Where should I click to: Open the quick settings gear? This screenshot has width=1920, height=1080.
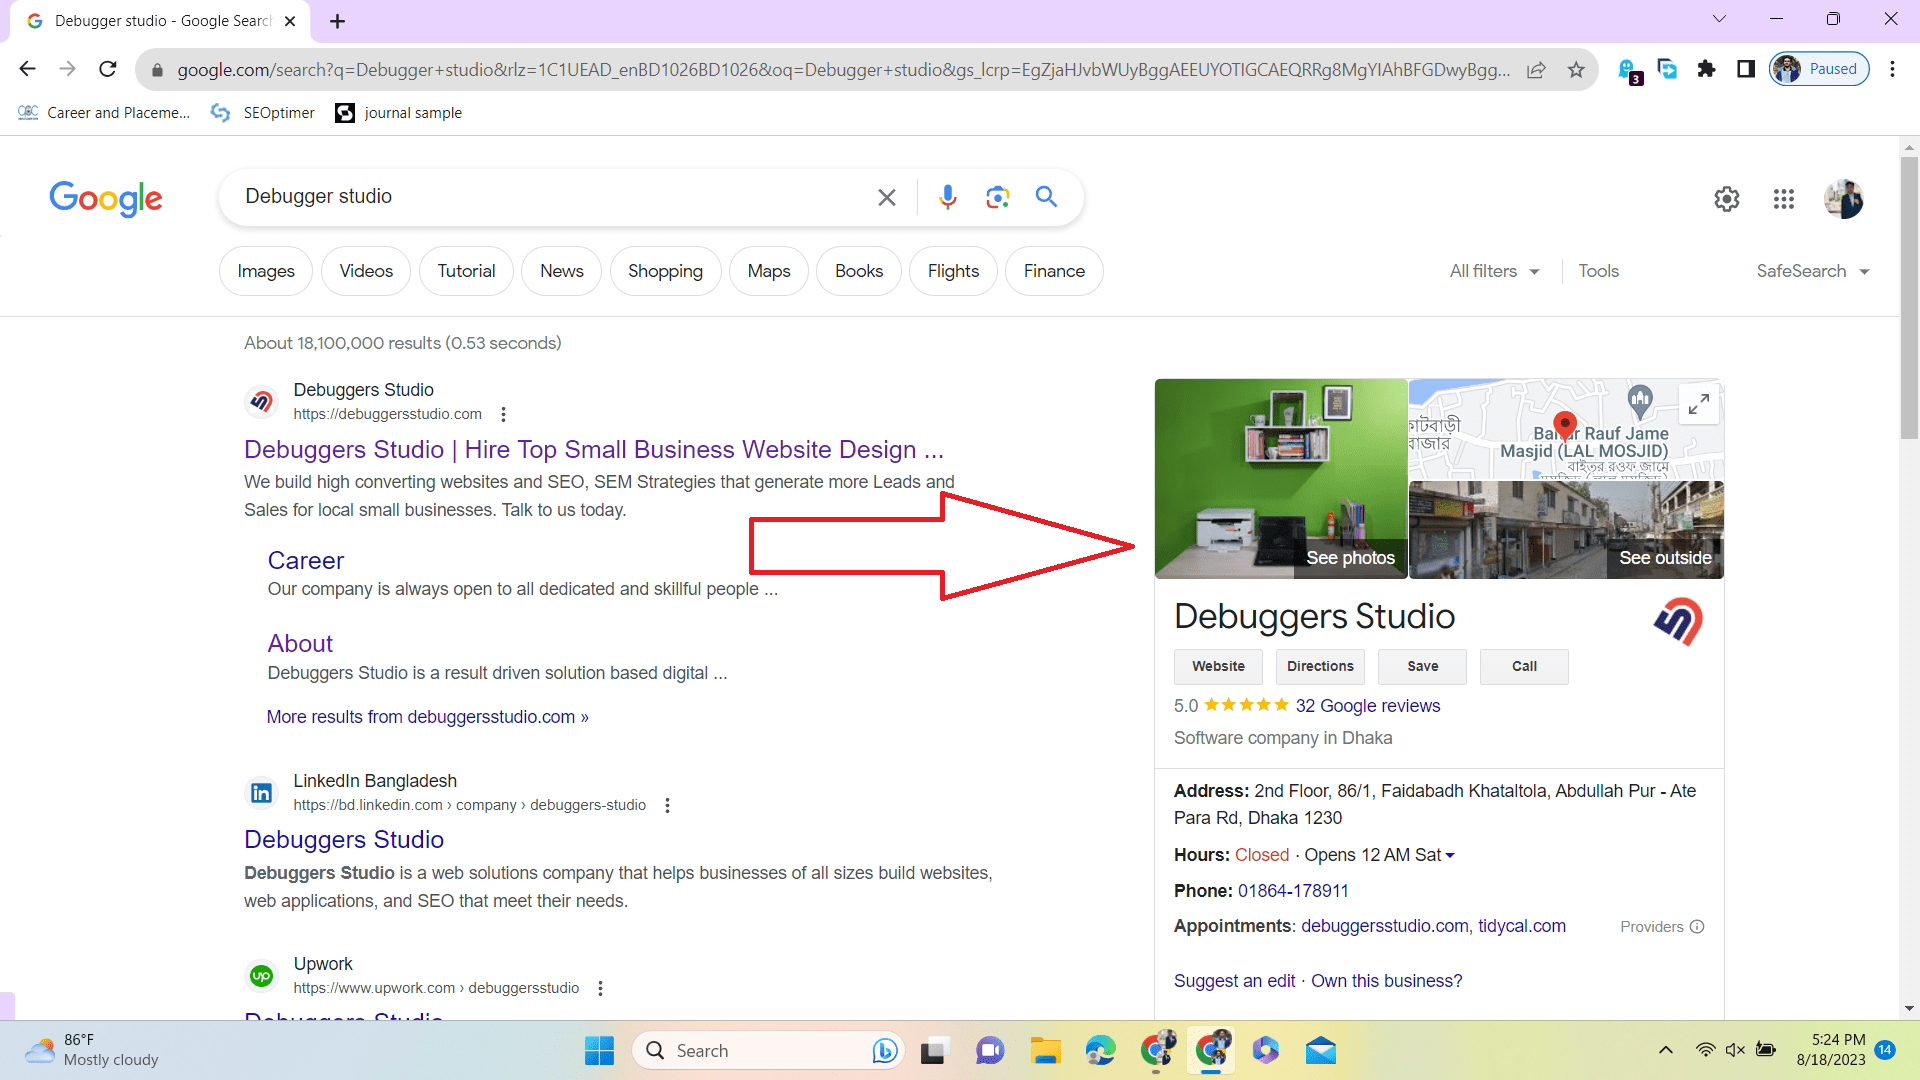pyautogui.click(x=1727, y=199)
